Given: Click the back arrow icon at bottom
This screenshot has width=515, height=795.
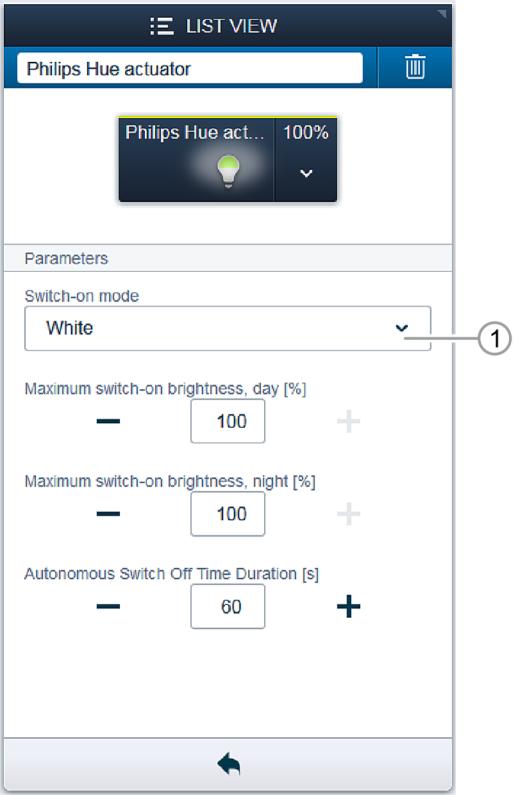Looking at the screenshot, I should point(229,764).
